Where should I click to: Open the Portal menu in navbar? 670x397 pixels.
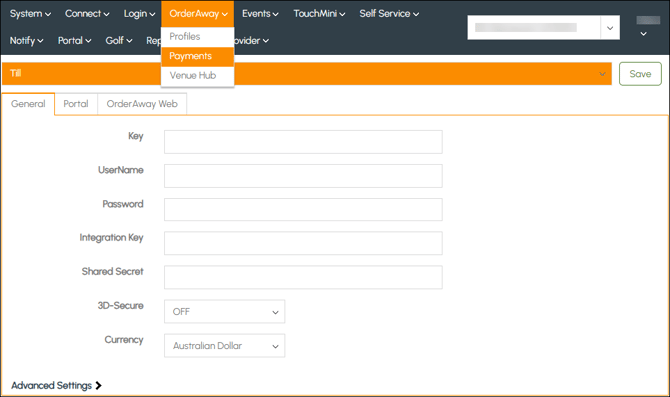74,41
